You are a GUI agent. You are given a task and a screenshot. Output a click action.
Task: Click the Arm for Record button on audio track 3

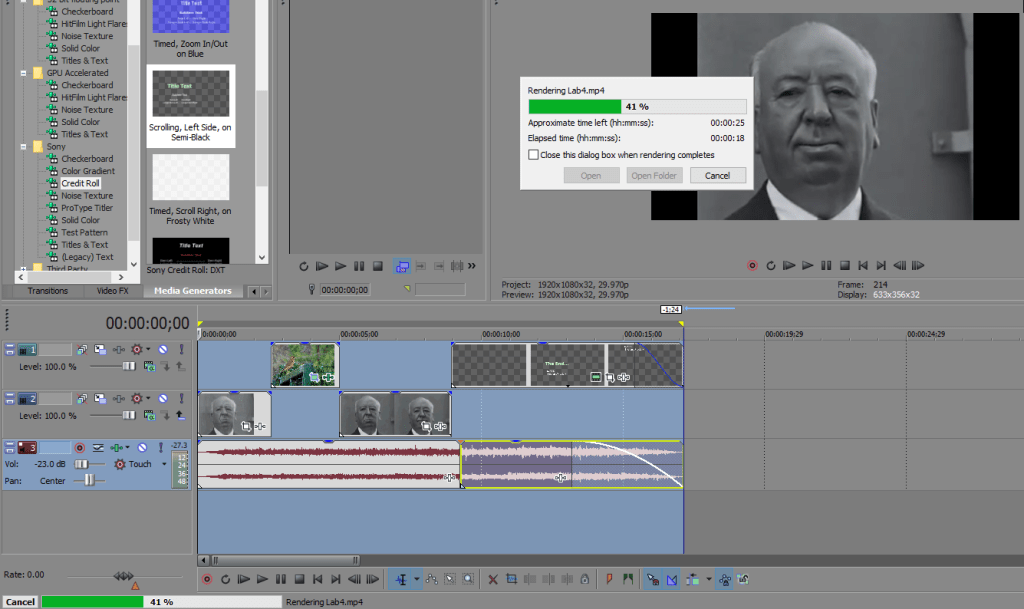pos(79,447)
